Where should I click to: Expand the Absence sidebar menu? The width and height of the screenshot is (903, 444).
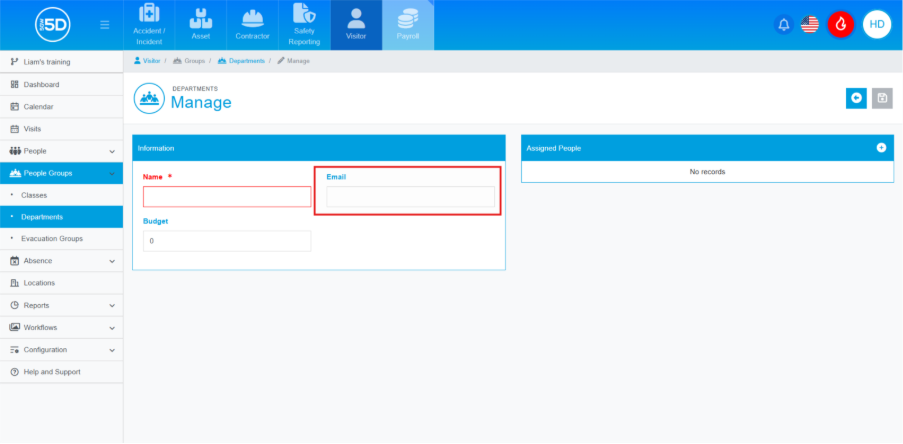pos(61,261)
